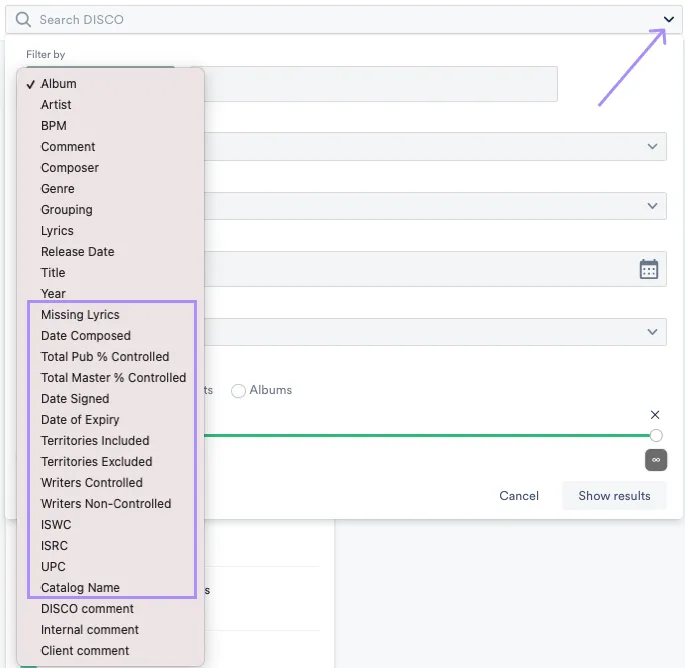685x668 pixels.
Task: Choose the Catalog Name filter option
Action: tap(80, 588)
